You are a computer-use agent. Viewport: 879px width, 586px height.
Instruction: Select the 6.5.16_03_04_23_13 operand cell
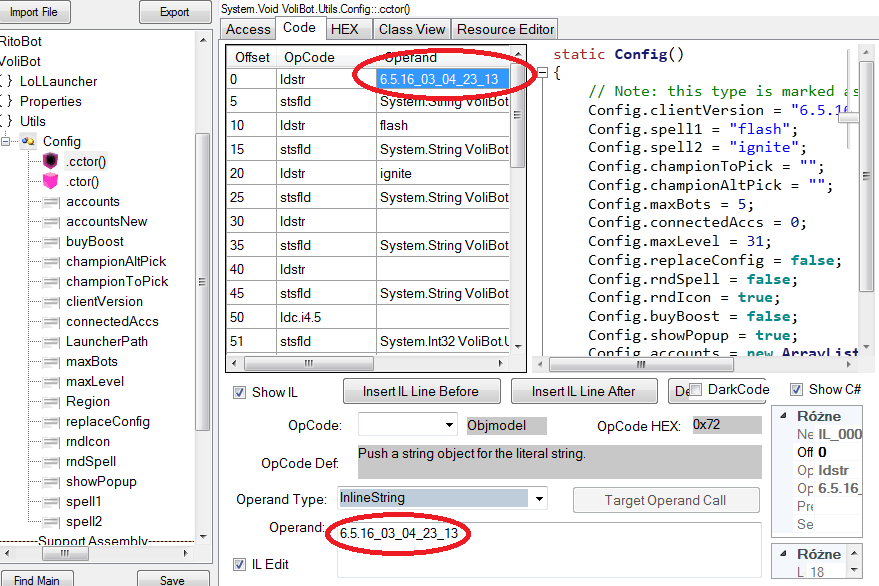tap(442, 79)
